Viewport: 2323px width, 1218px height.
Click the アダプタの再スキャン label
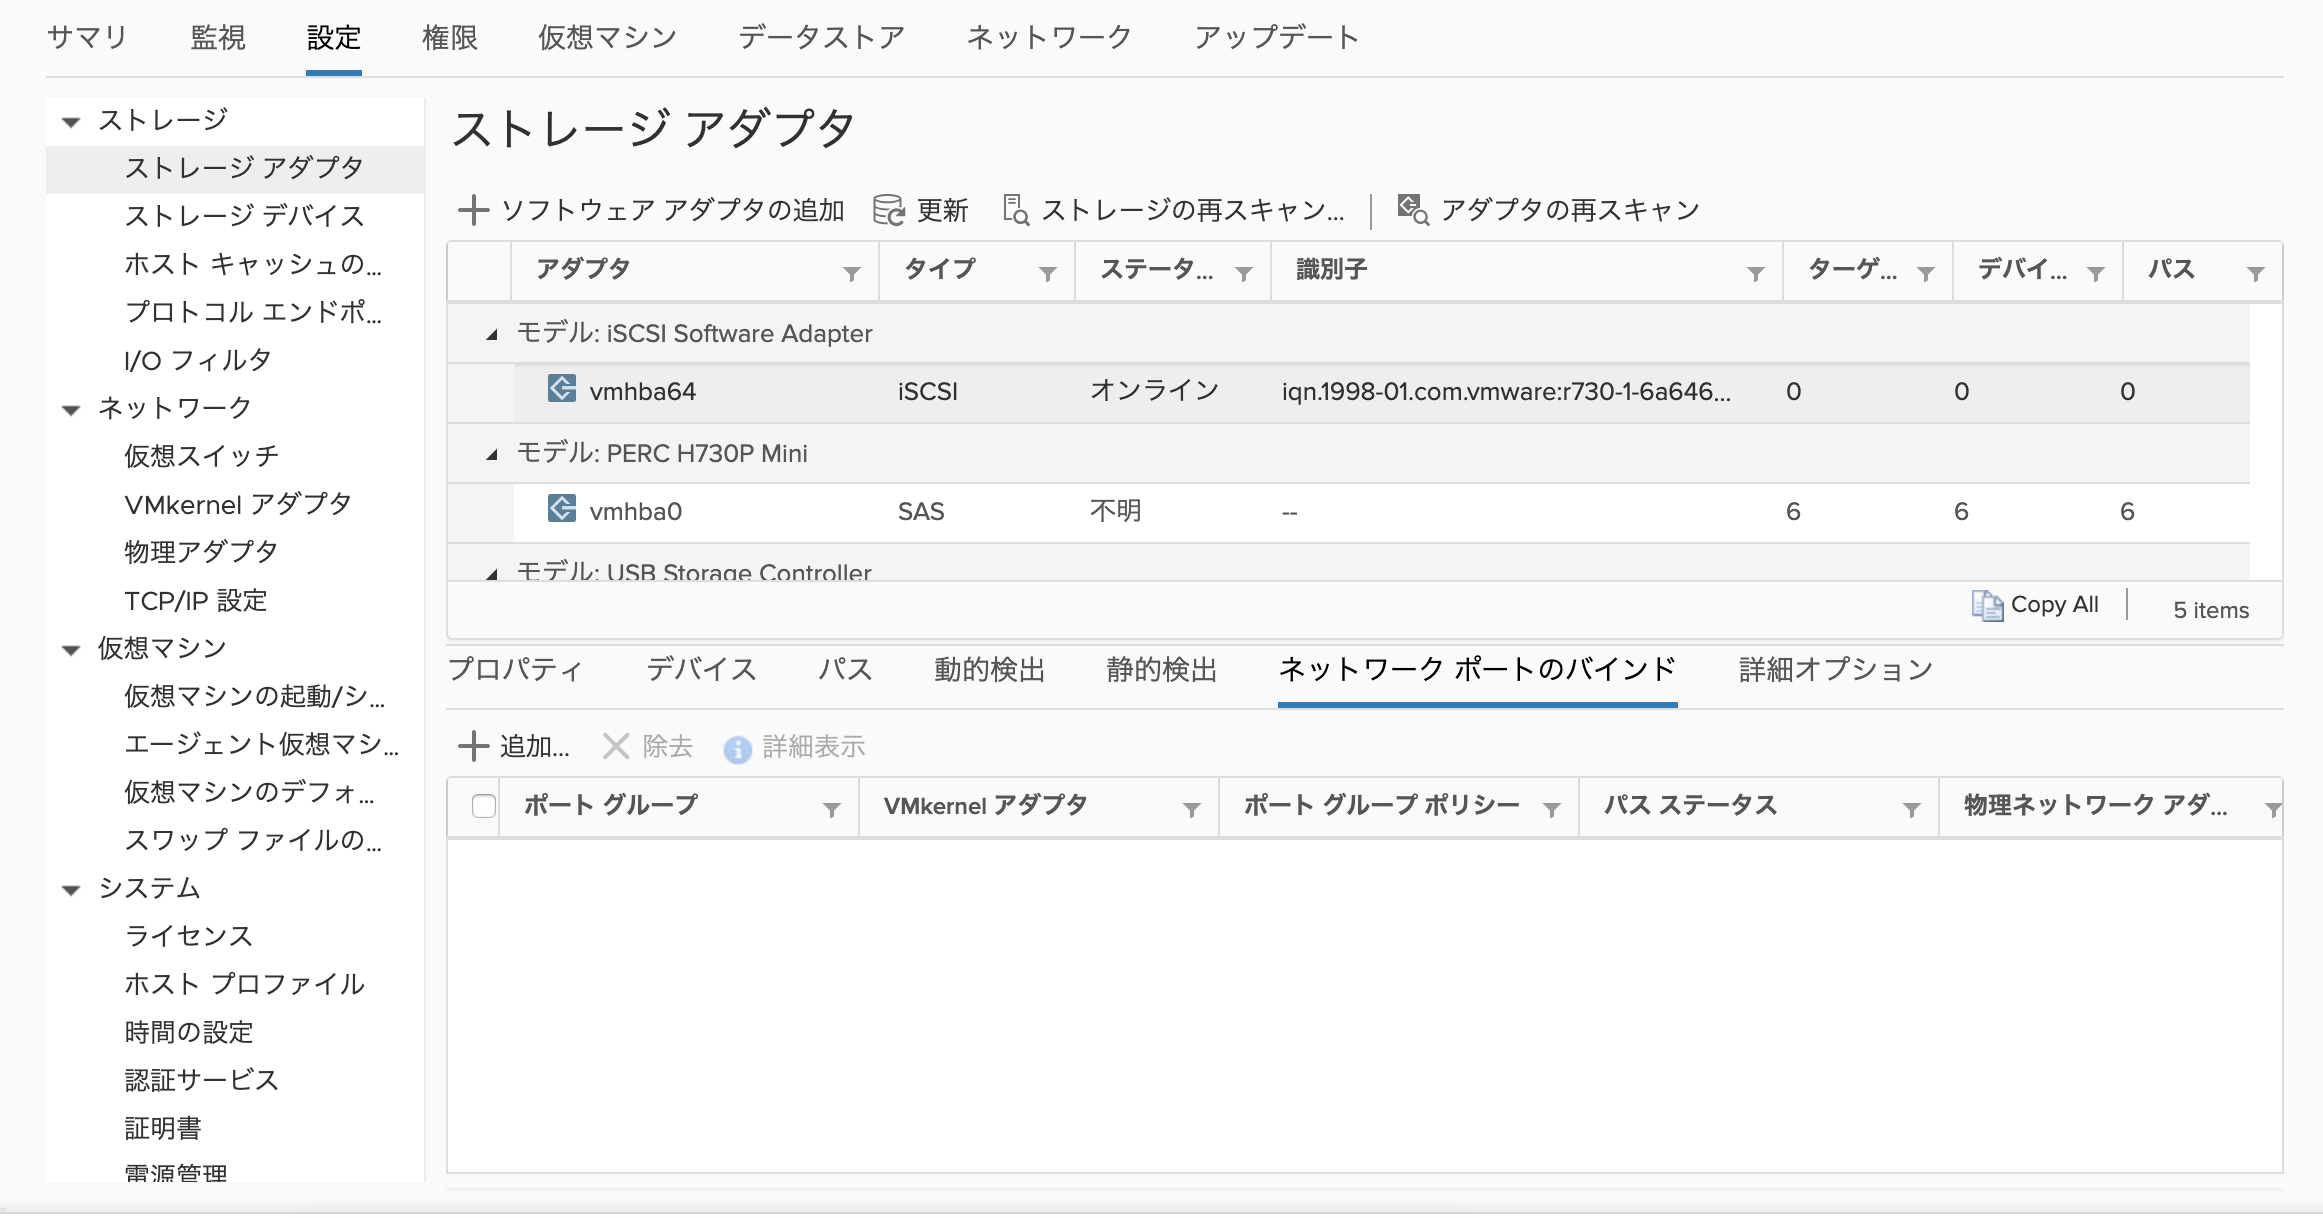1570,210
